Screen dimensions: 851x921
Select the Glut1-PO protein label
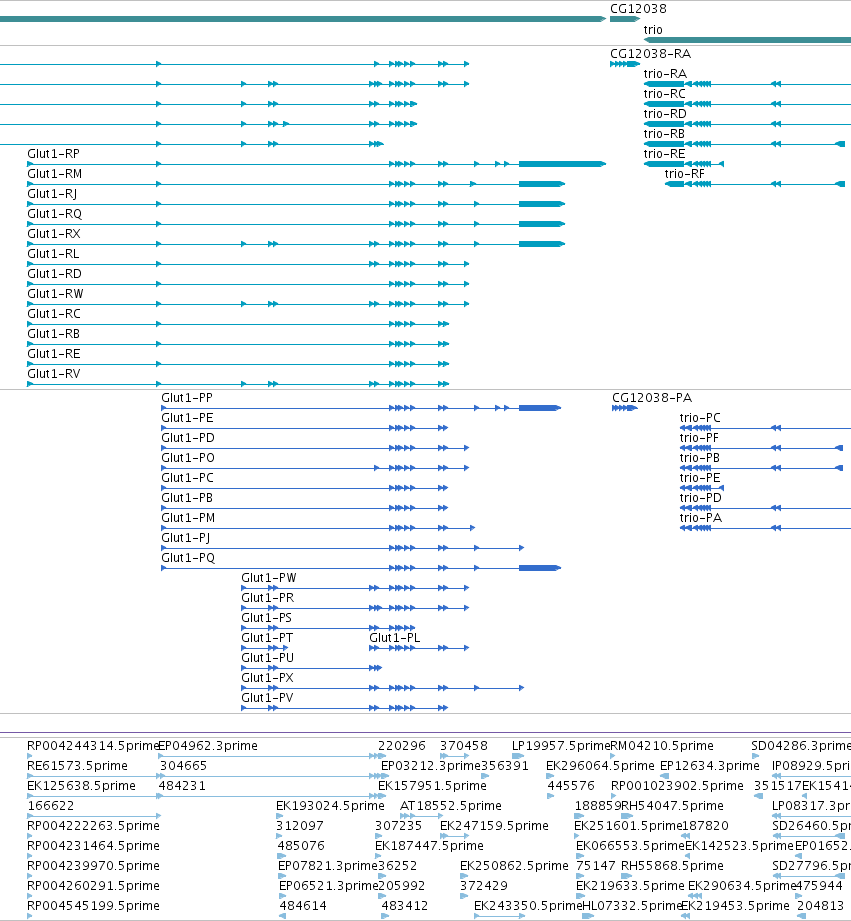(188, 458)
